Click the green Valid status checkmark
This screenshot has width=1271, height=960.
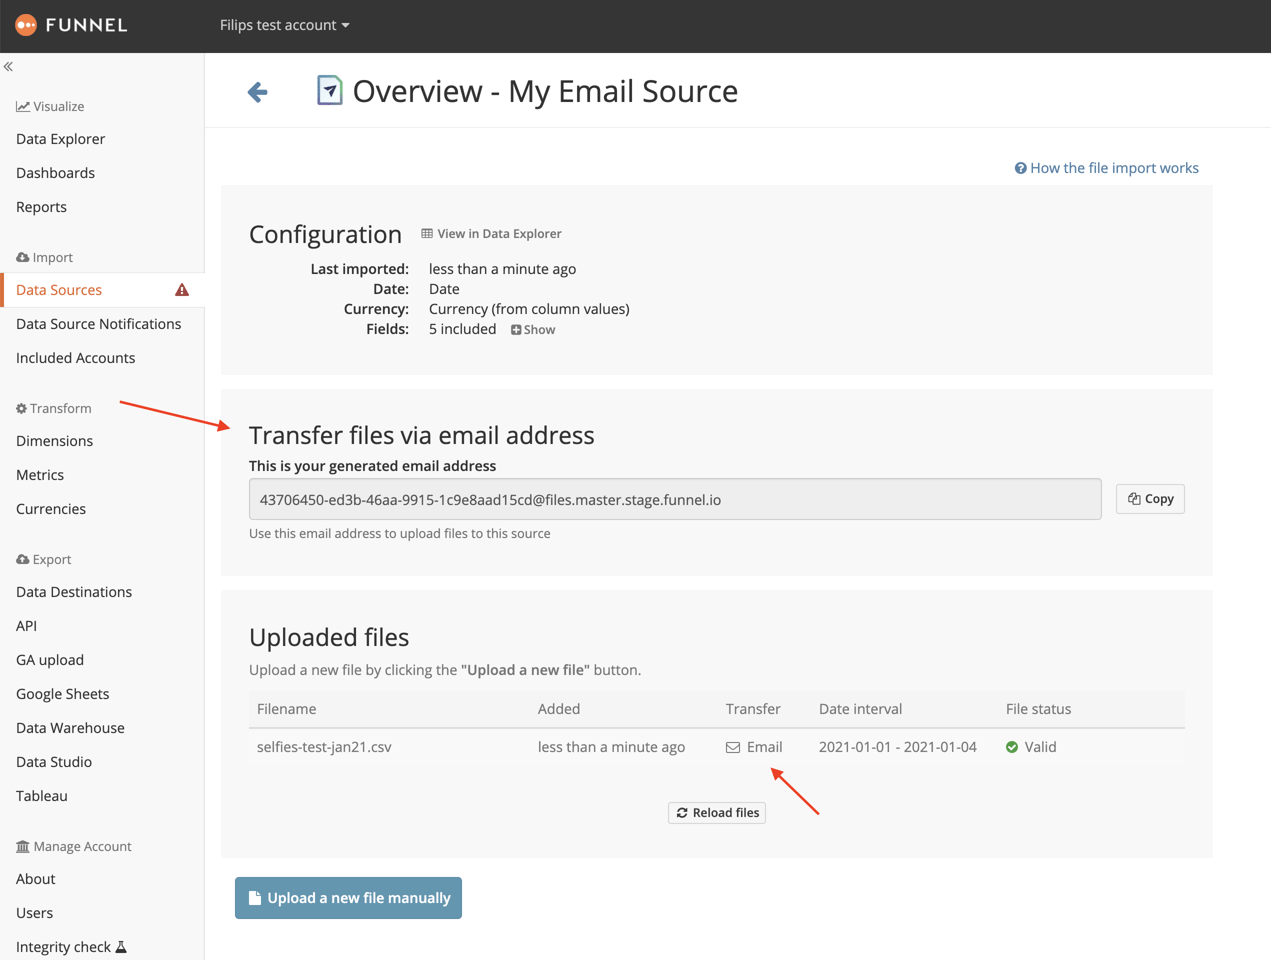tap(1012, 746)
